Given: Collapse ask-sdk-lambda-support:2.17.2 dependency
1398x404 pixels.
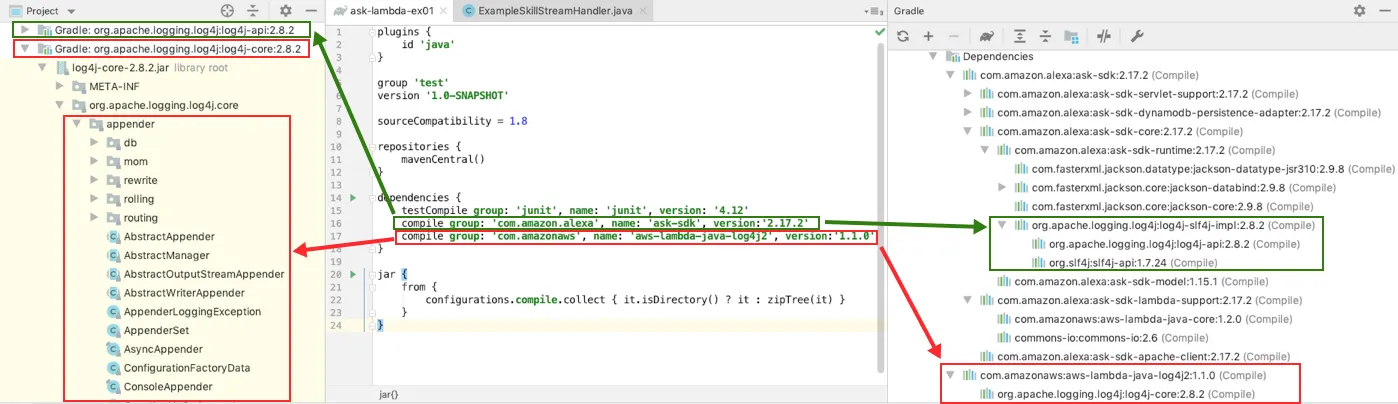Looking at the screenshot, I should tap(967, 300).
